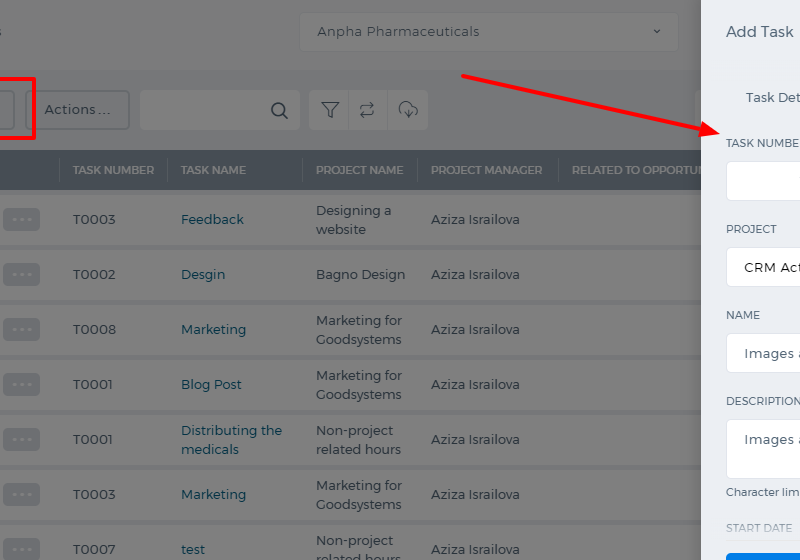Open row menu for Blog Post
800x560 pixels.
pos(21,385)
